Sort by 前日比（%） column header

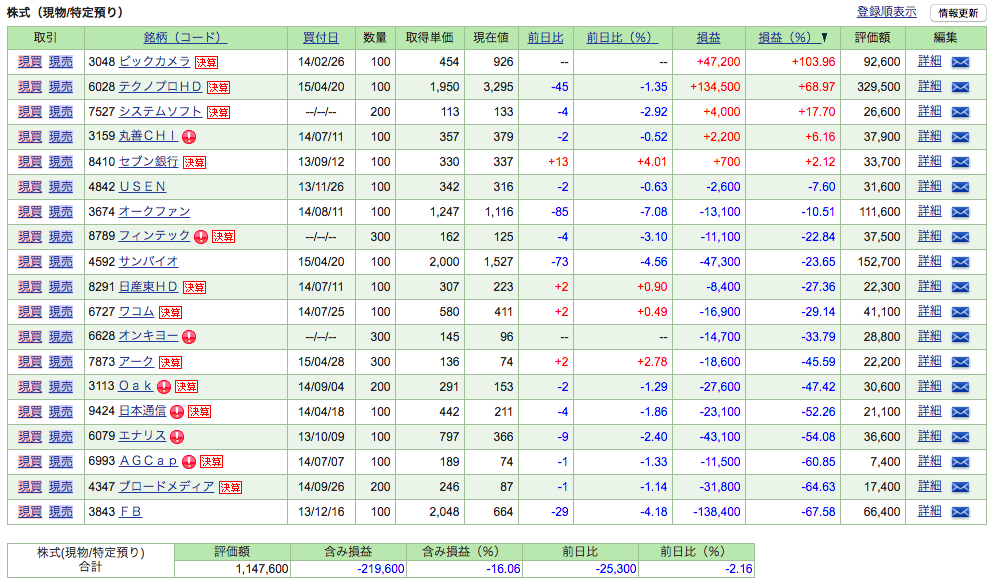click(x=622, y=38)
